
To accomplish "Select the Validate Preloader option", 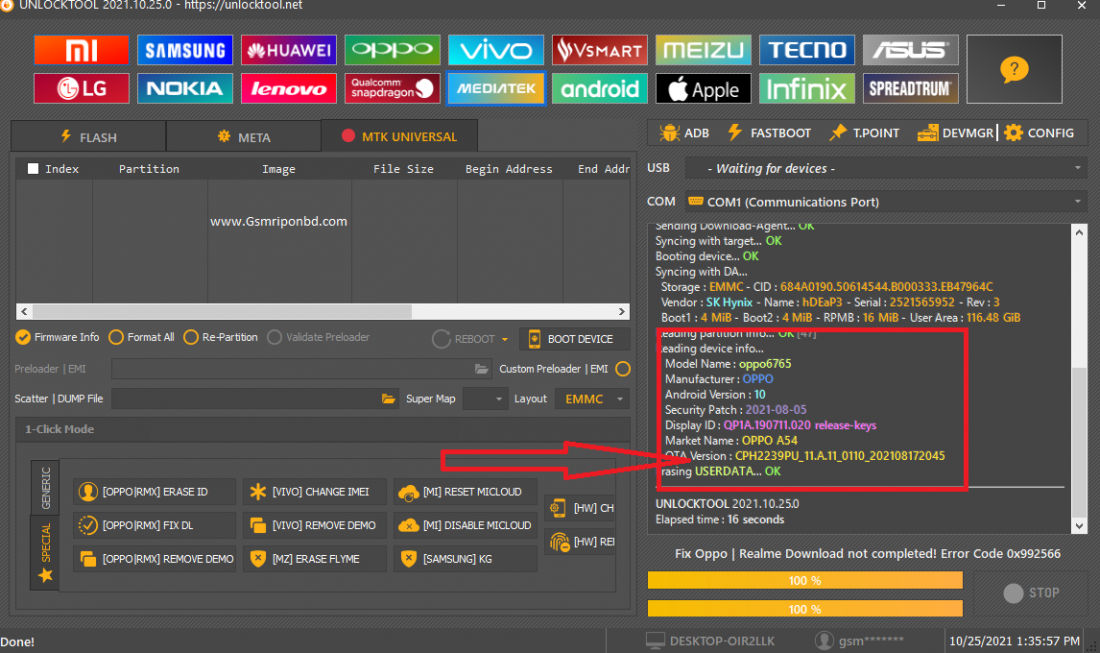I will [x=318, y=337].
